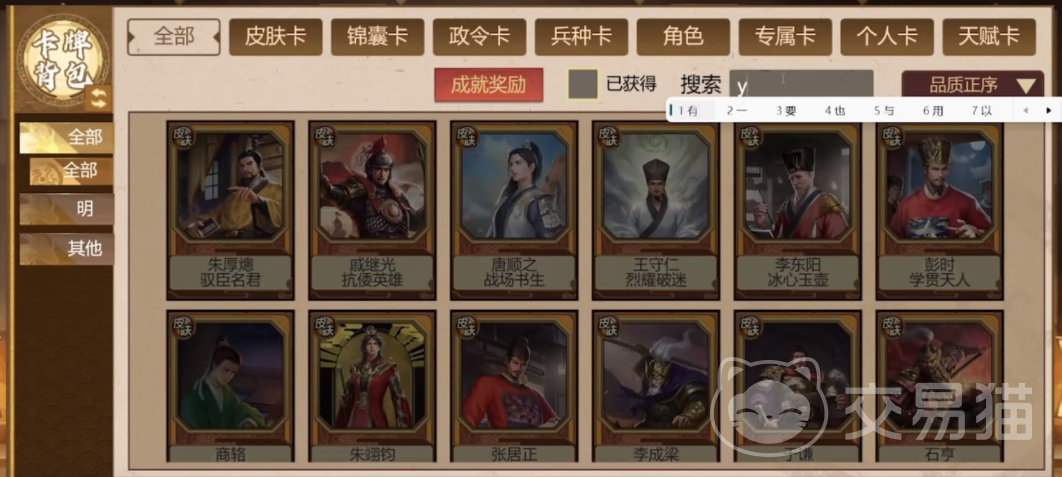Click the 搜索 input field
This screenshot has width=1062, height=477.
point(801,85)
